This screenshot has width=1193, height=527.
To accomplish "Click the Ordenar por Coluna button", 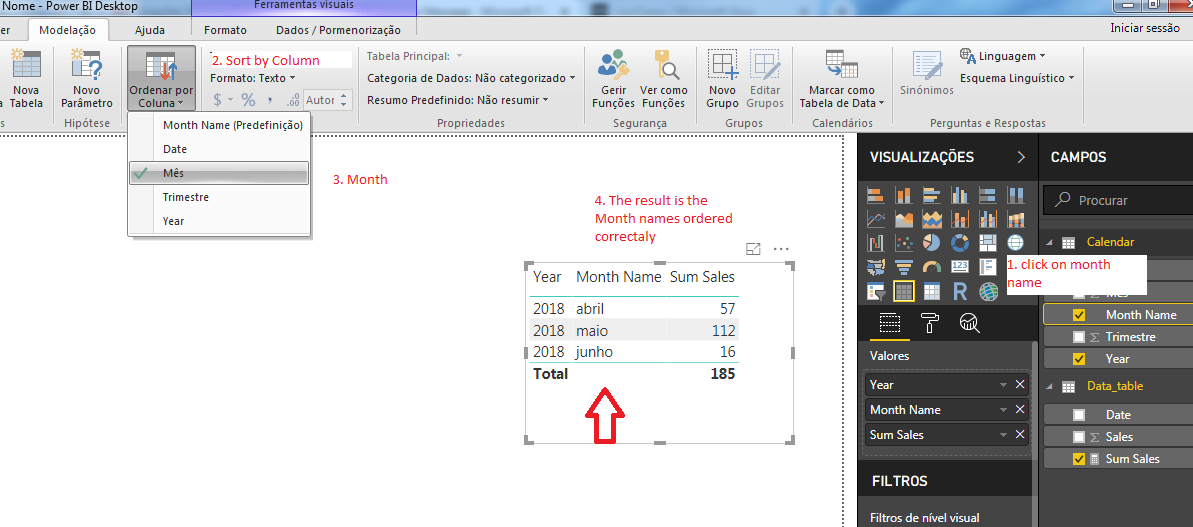I will click(161, 78).
